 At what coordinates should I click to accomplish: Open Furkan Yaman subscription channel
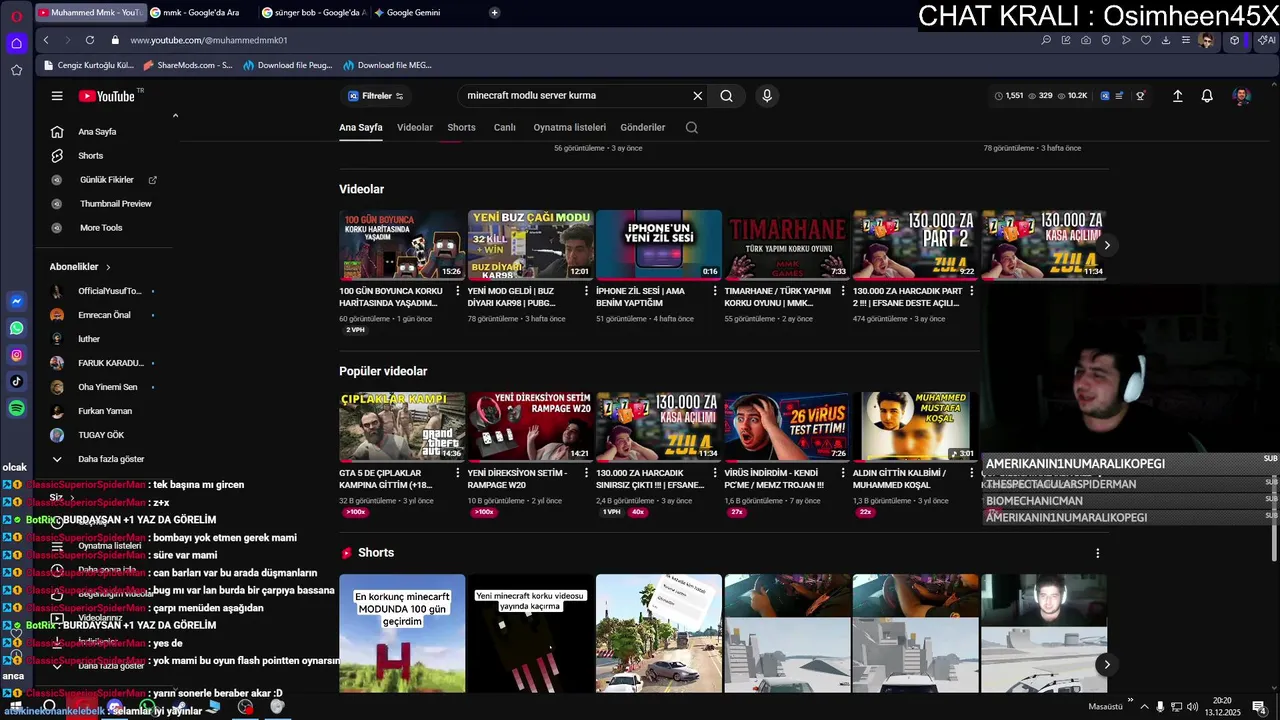(105, 411)
